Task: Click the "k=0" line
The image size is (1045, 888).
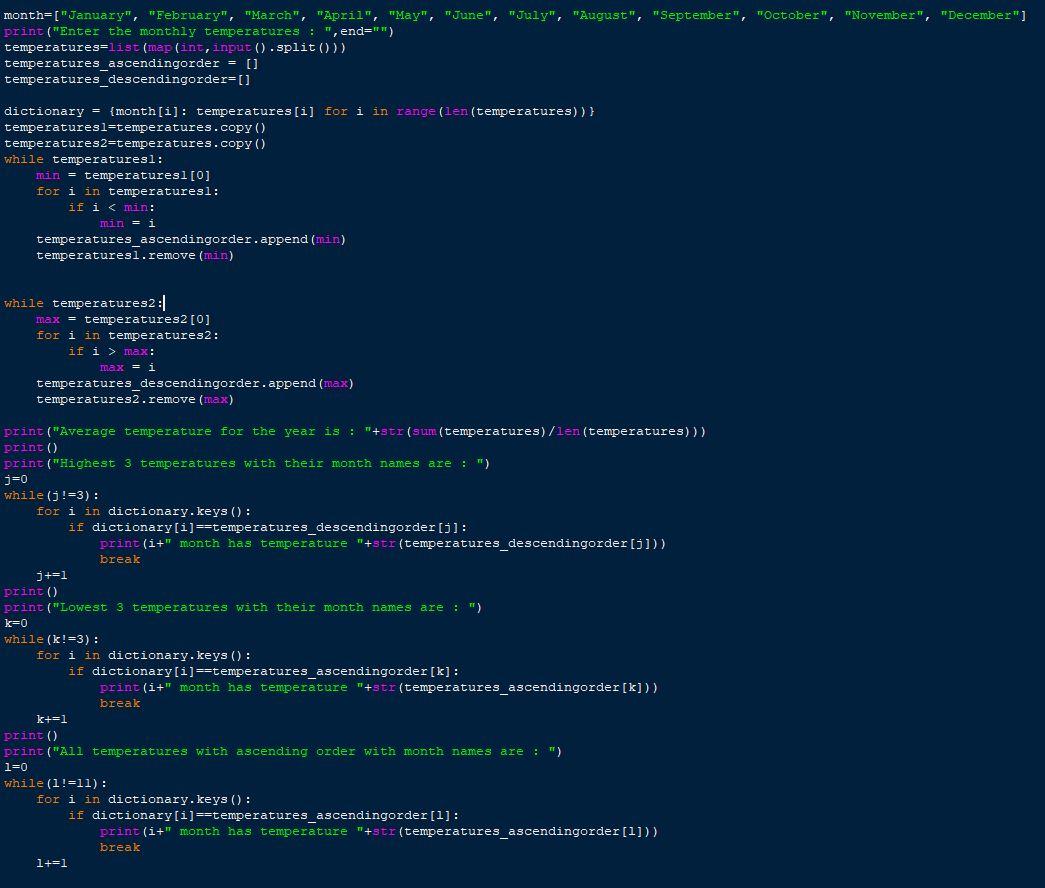Action: (x=16, y=623)
